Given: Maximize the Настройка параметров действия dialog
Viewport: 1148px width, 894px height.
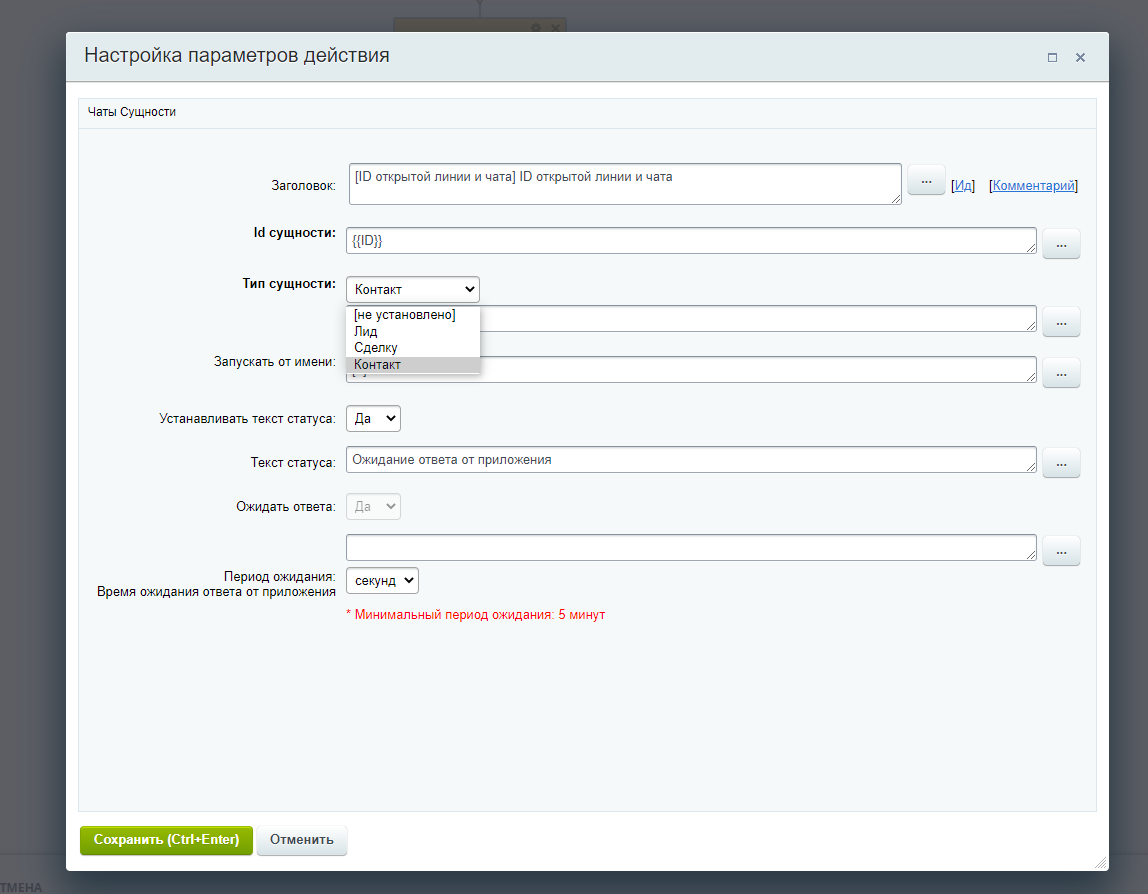Looking at the screenshot, I should (1052, 58).
